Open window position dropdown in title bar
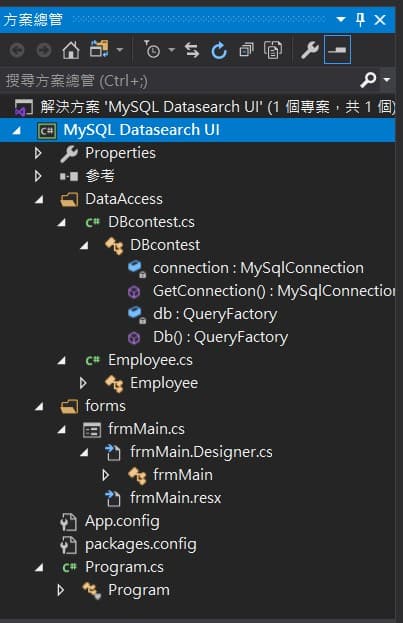 point(341,19)
